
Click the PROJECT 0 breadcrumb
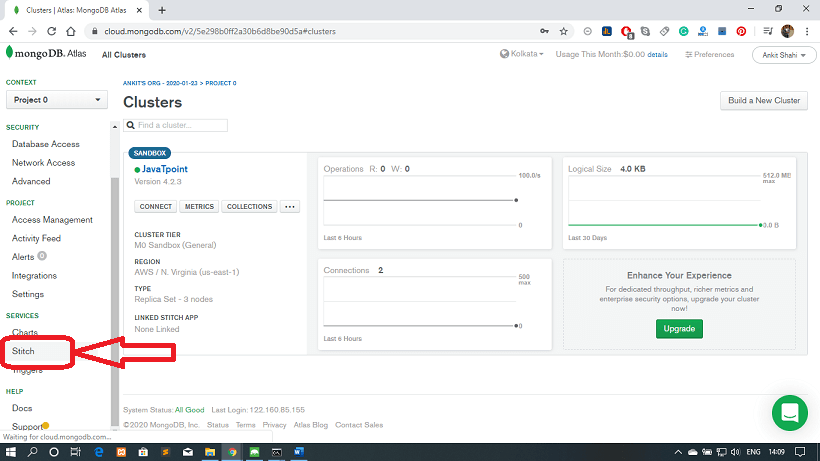tap(221, 83)
